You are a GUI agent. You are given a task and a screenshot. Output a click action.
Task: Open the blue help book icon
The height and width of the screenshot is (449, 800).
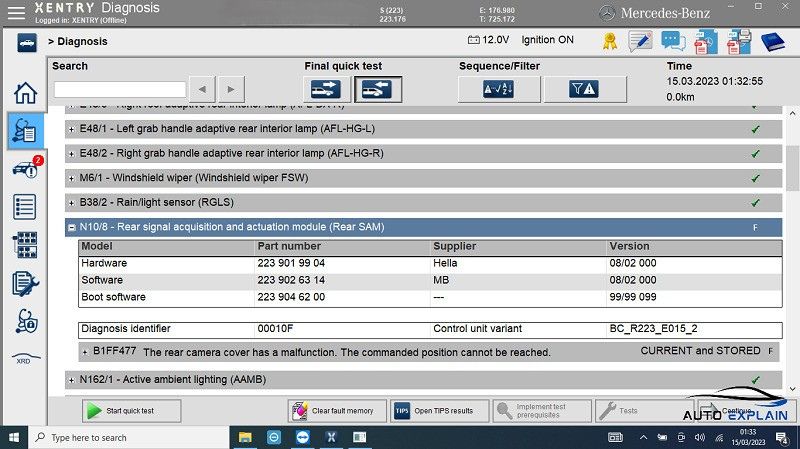tap(772, 42)
